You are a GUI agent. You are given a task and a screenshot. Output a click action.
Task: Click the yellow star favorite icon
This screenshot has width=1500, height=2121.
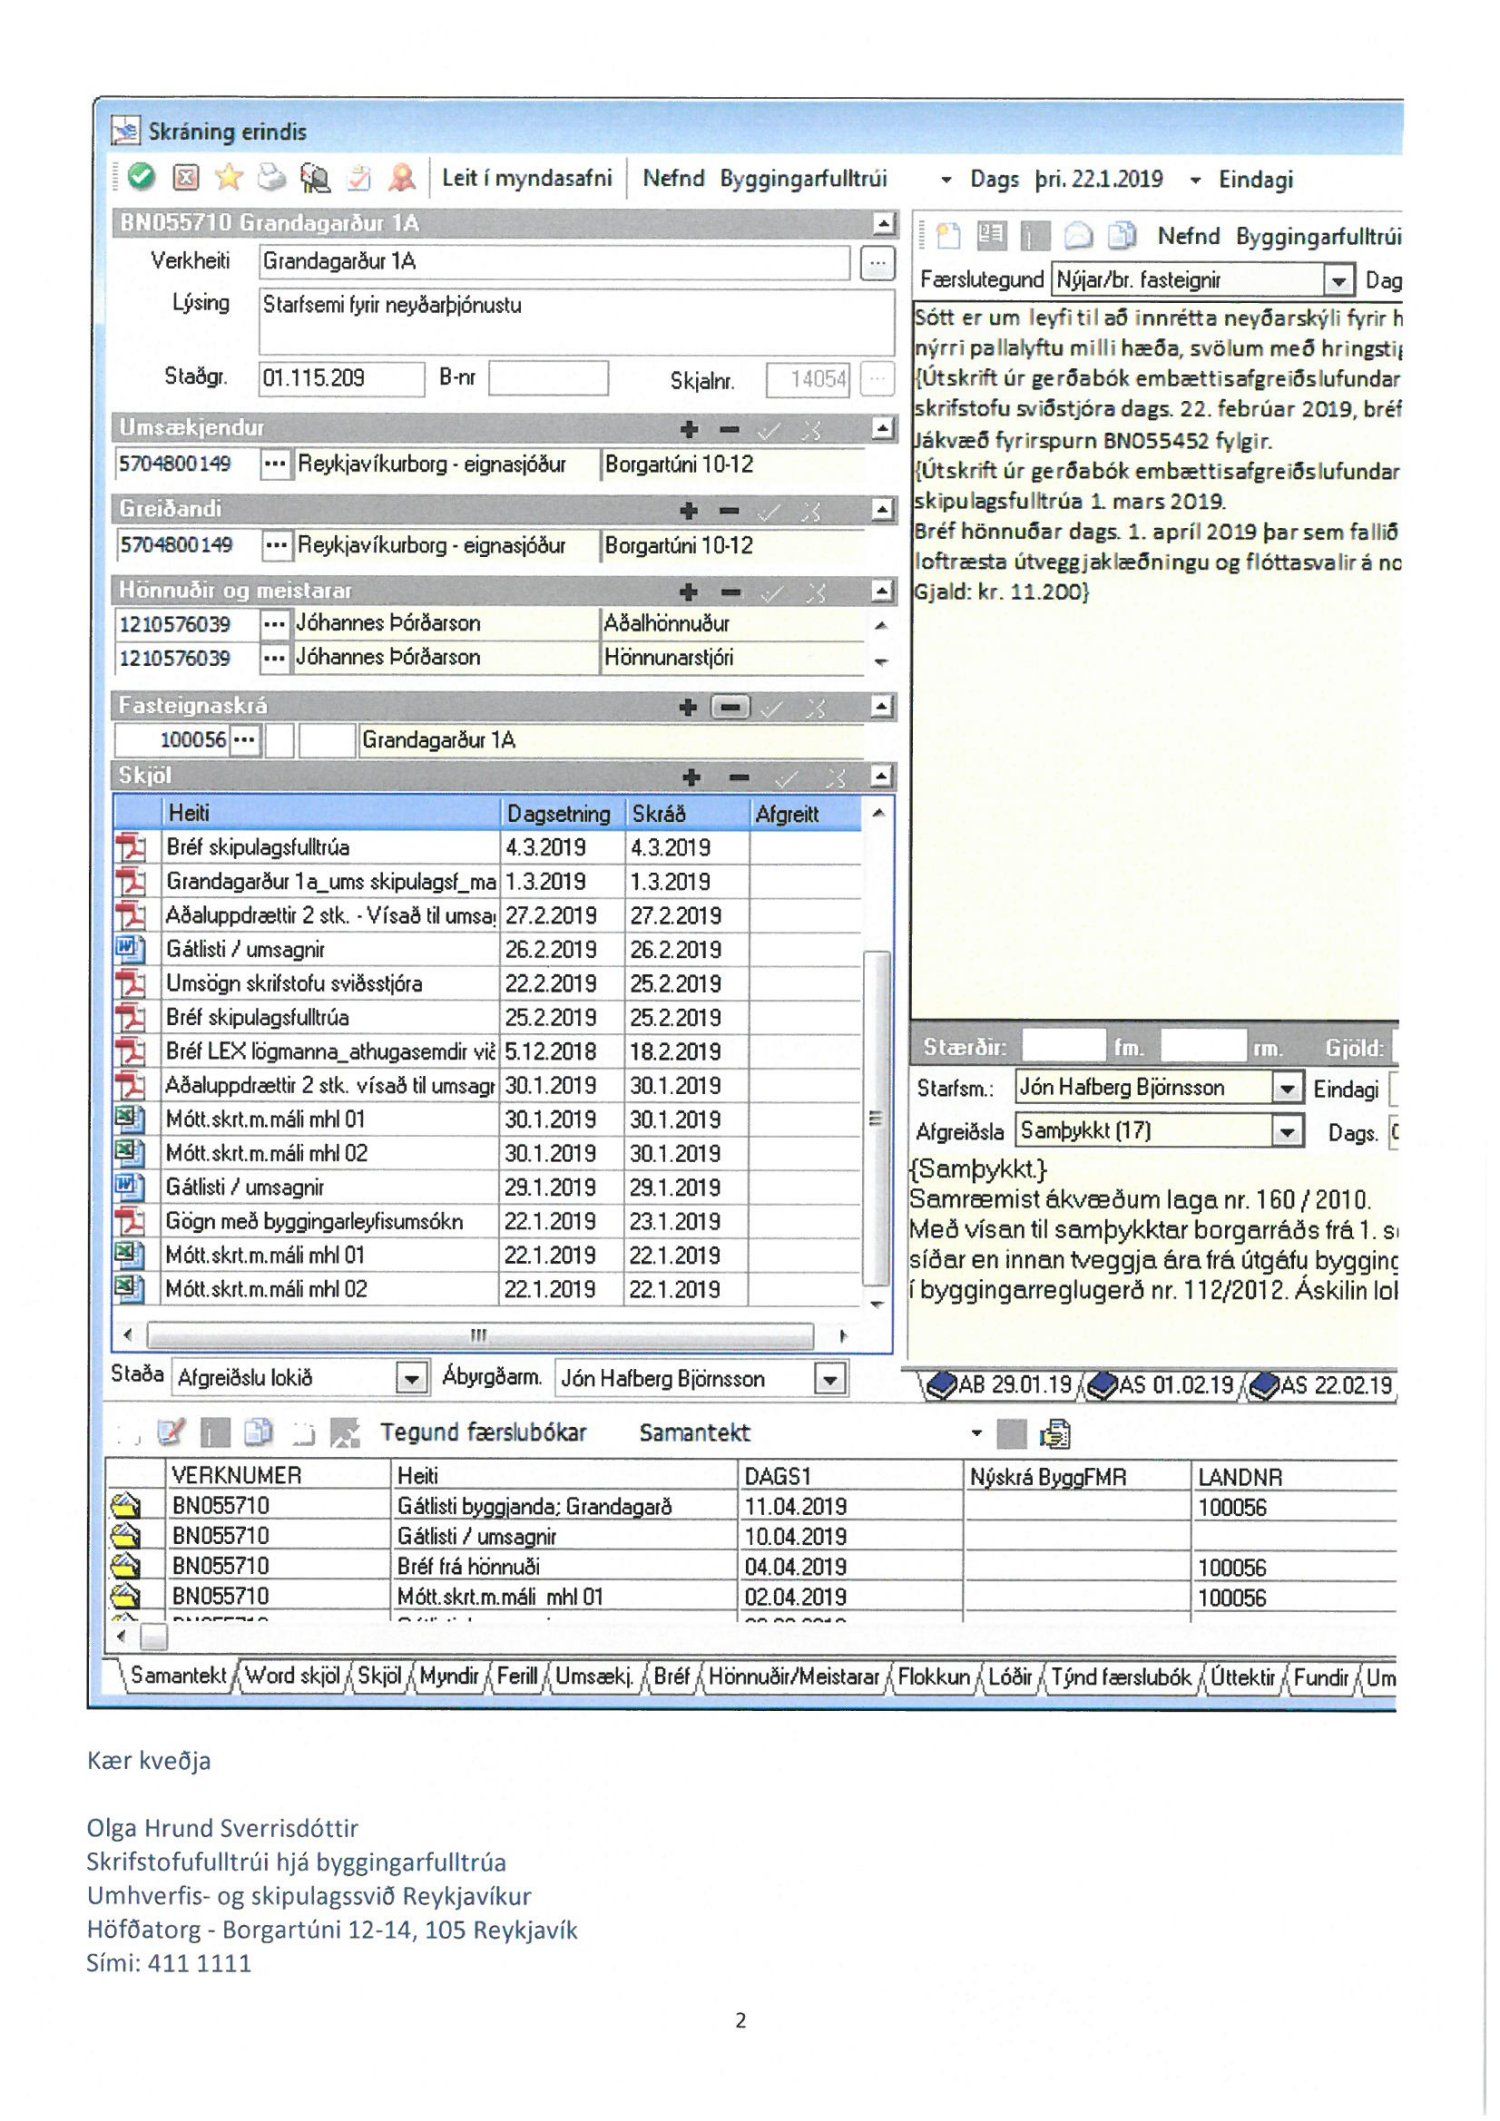coord(229,178)
